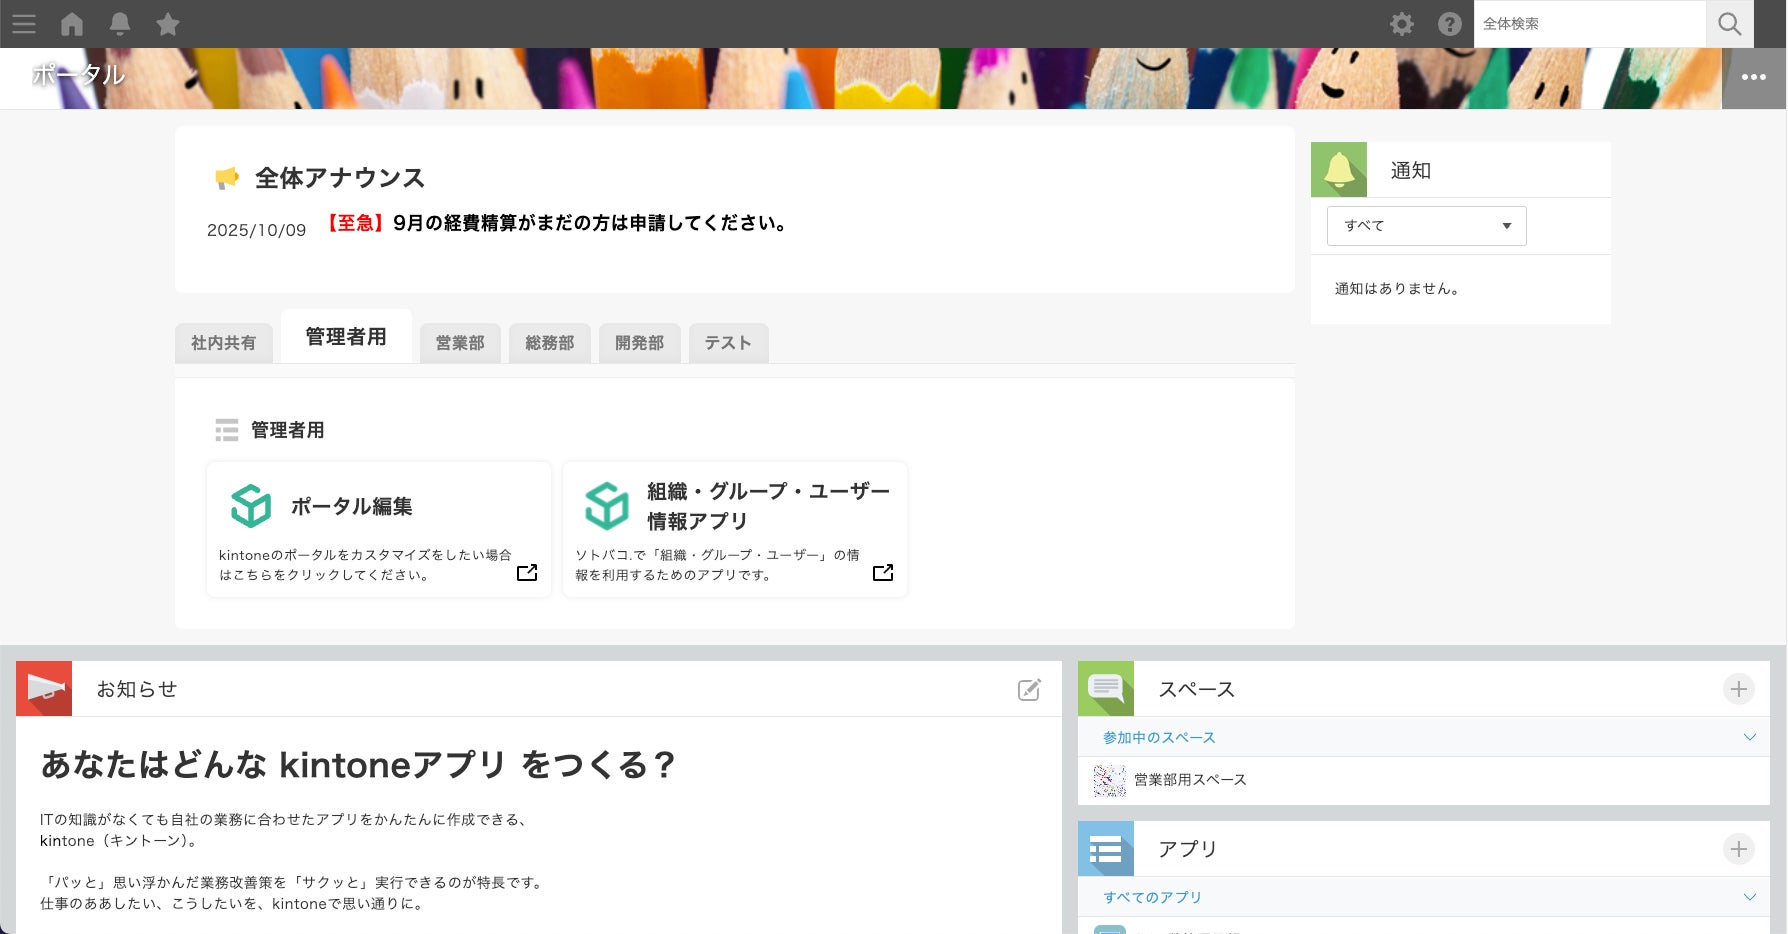The width and height of the screenshot is (1788, 934).
Task: Click the list icon beside 管理者用 heading
Action: (x=227, y=430)
